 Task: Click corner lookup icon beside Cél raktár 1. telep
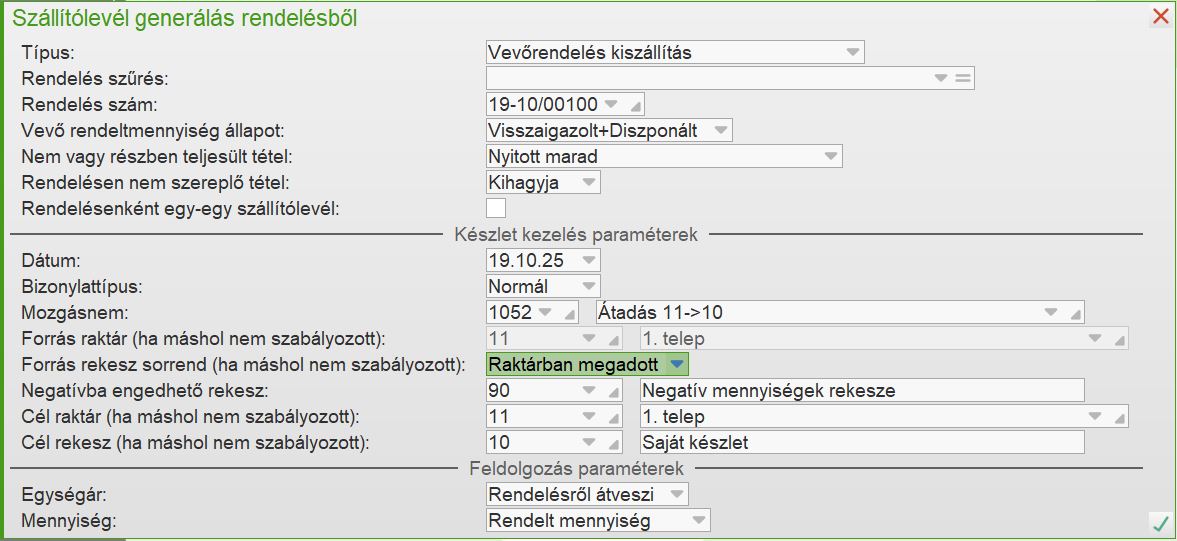point(1119,417)
